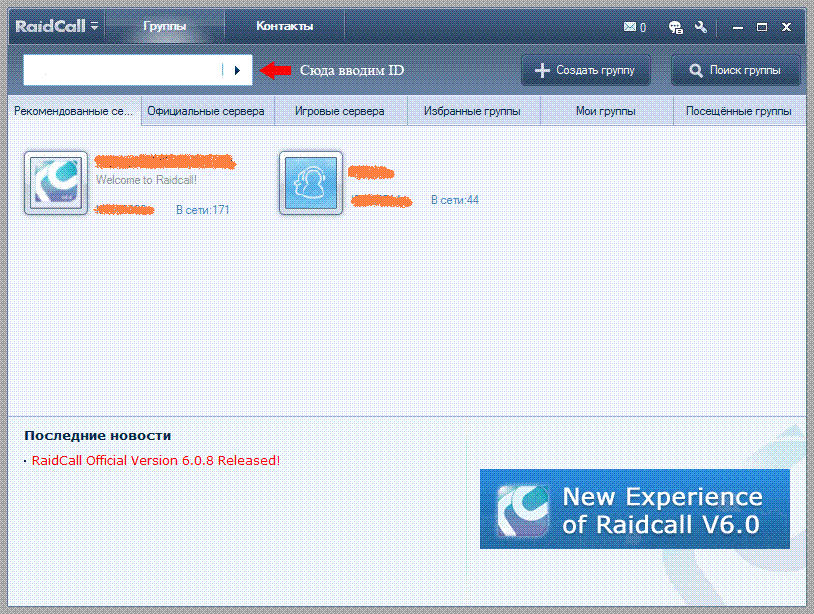Maximize the RaidCall window
The image size is (814, 614).
(x=762, y=27)
